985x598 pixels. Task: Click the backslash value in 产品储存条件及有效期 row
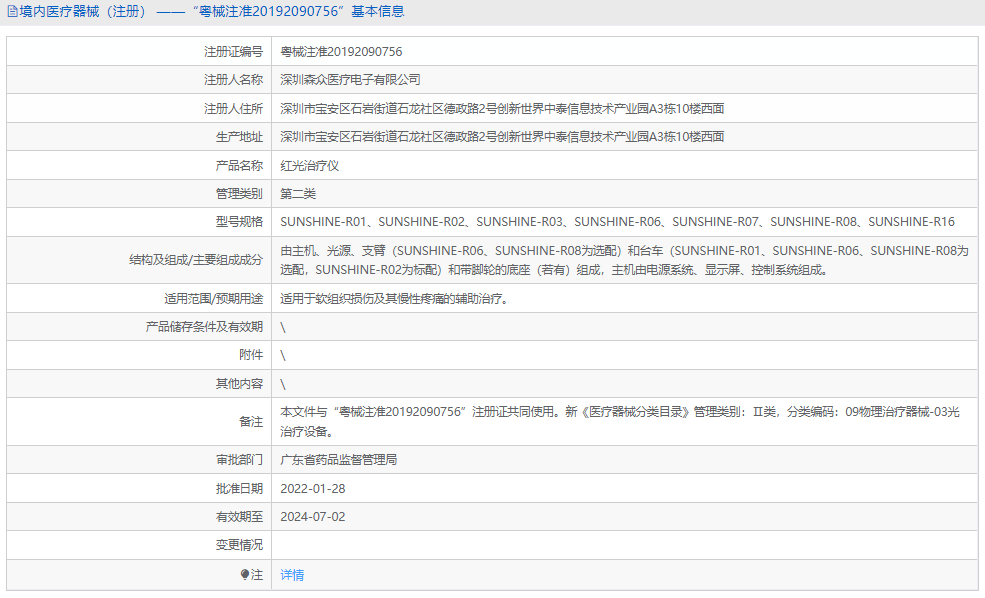283,327
